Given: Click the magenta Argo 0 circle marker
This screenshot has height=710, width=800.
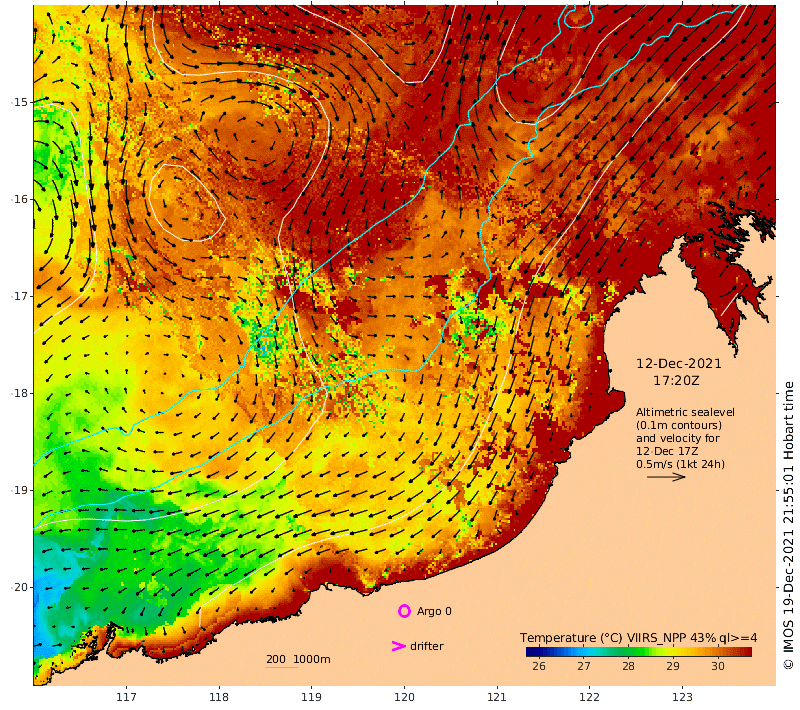Looking at the screenshot, I should point(404,611).
